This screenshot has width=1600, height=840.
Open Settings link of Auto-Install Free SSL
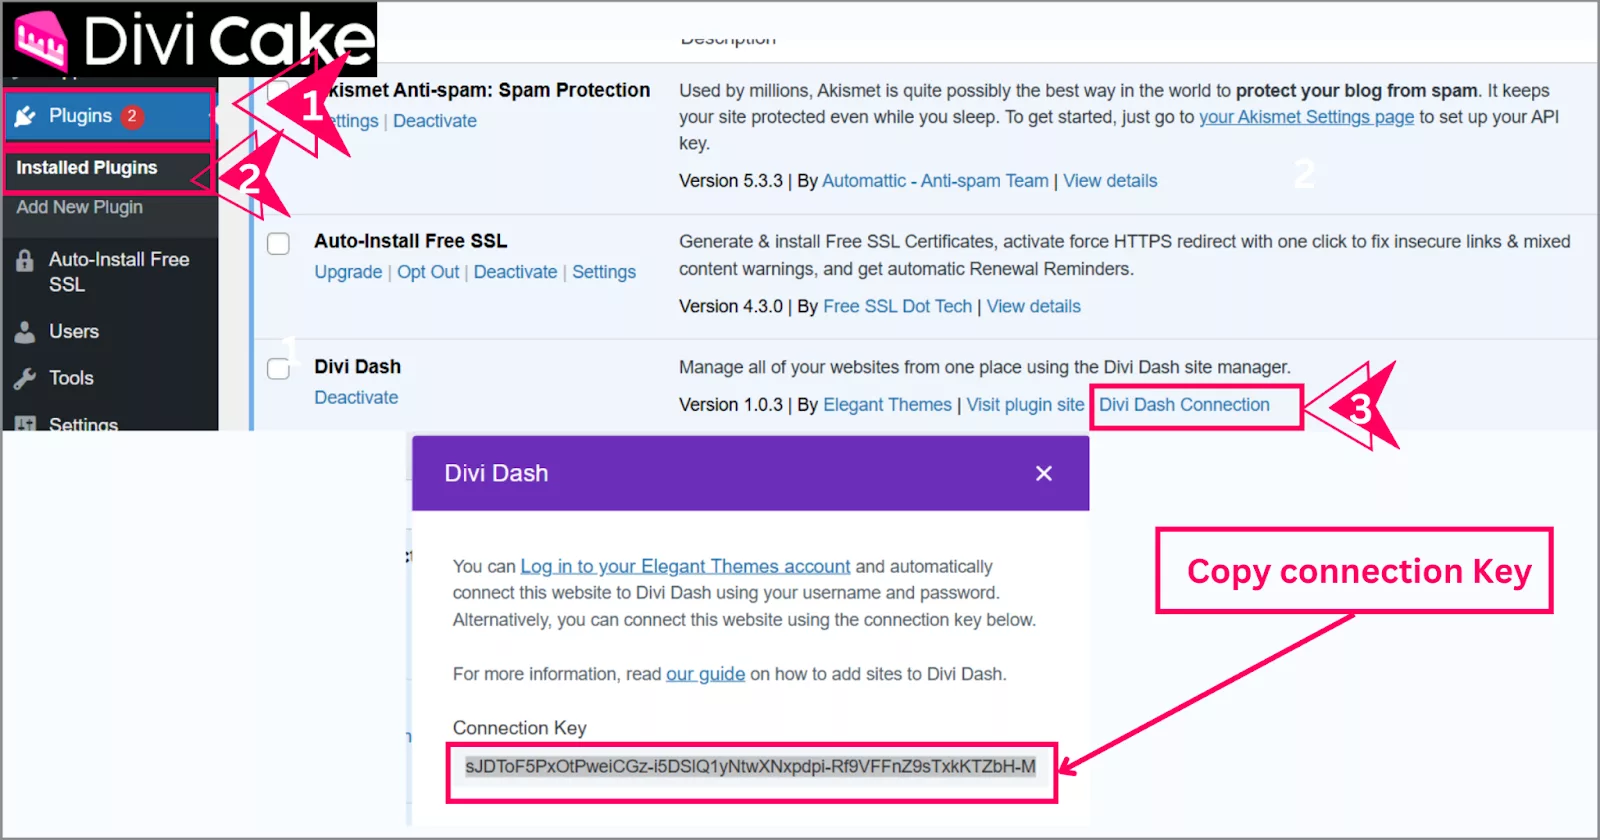coord(604,272)
